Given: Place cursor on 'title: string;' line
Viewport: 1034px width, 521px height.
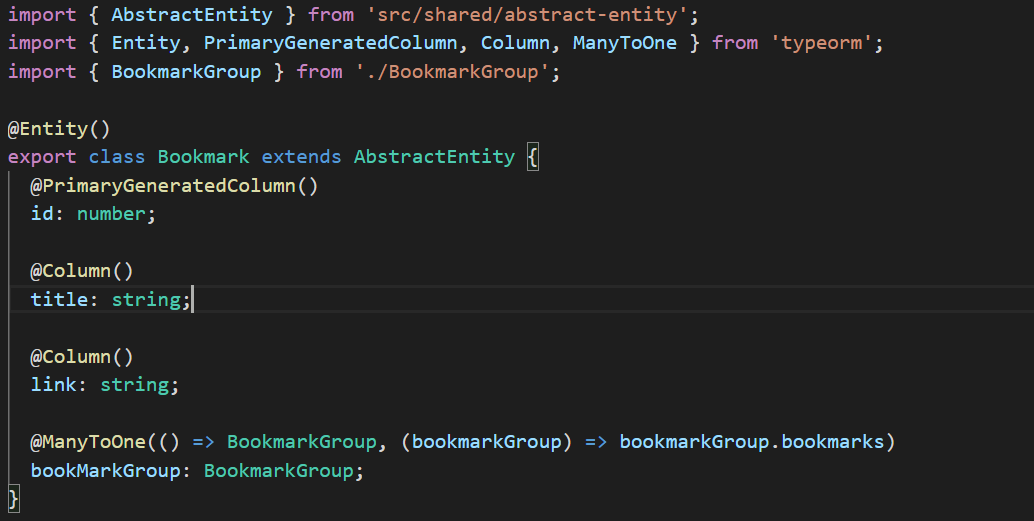Looking at the screenshot, I should 110,299.
